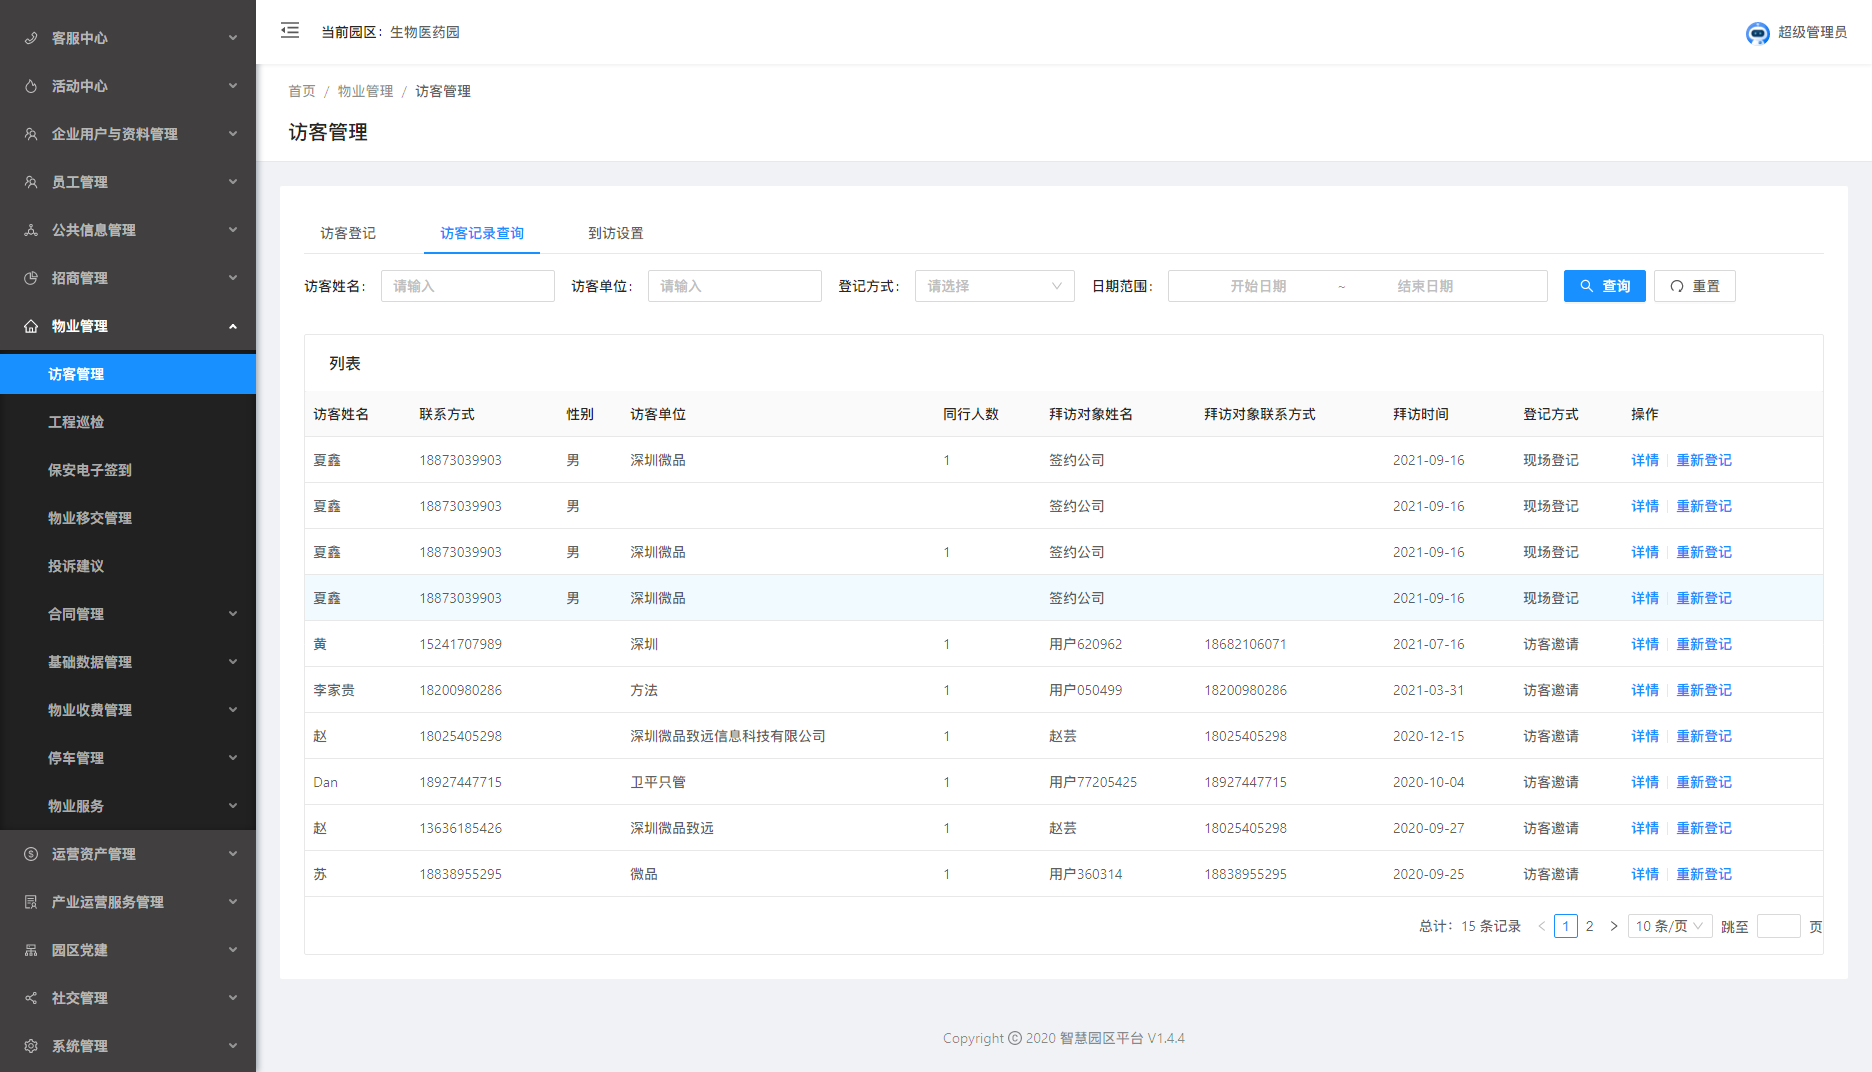Expand the 基础数据管理 submenu chevron
This screenshot has height=1072, width=1872.
tap(233, 662)
